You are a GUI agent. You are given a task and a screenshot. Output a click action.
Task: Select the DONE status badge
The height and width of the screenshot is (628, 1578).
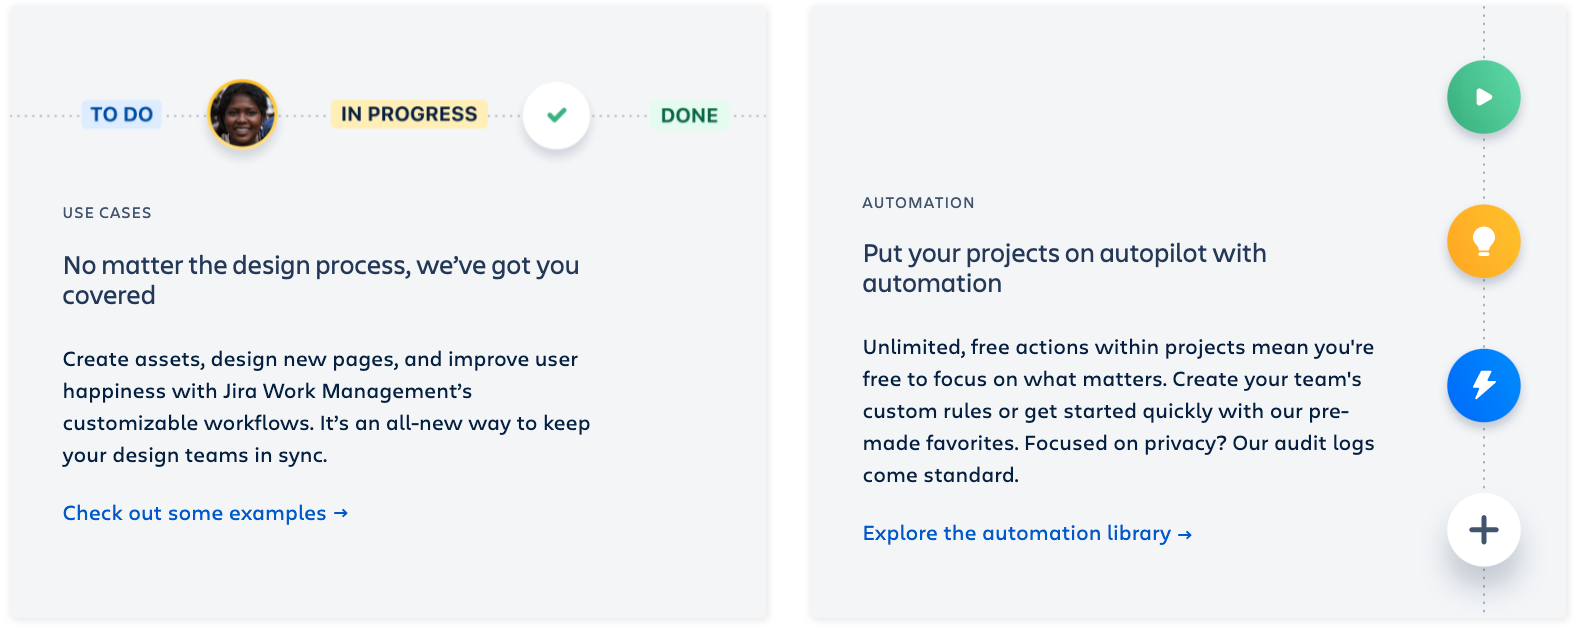point(689,116)
